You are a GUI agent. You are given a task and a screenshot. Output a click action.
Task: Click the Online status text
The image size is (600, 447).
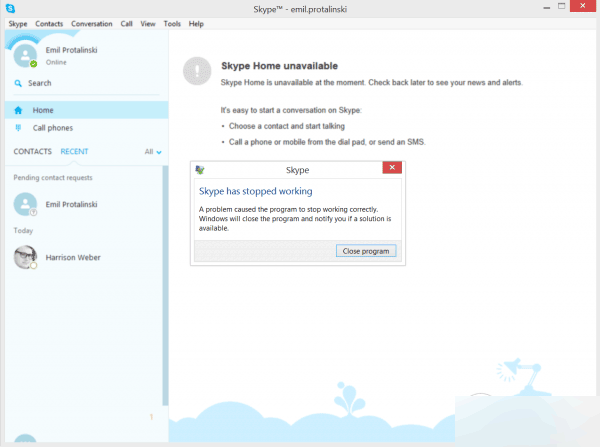pyautogui.click(x=56, y=62)
